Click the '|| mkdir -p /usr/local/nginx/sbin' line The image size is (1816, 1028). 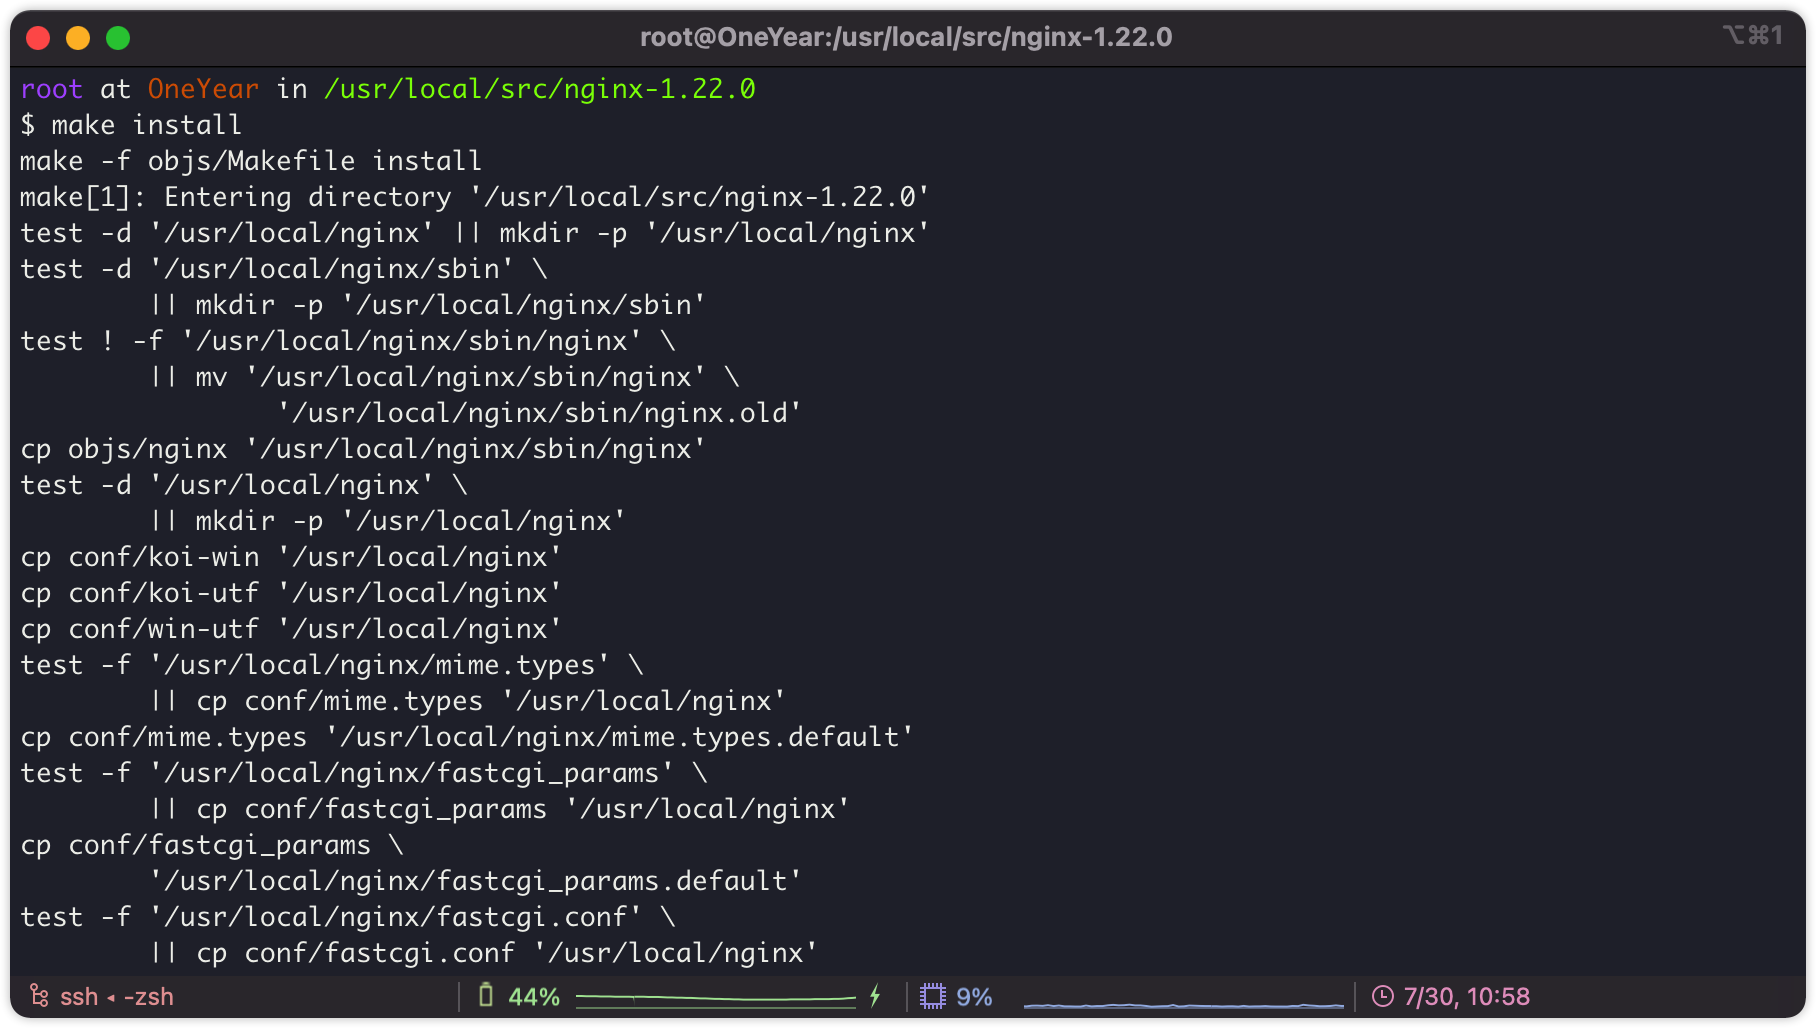(428, 305)
